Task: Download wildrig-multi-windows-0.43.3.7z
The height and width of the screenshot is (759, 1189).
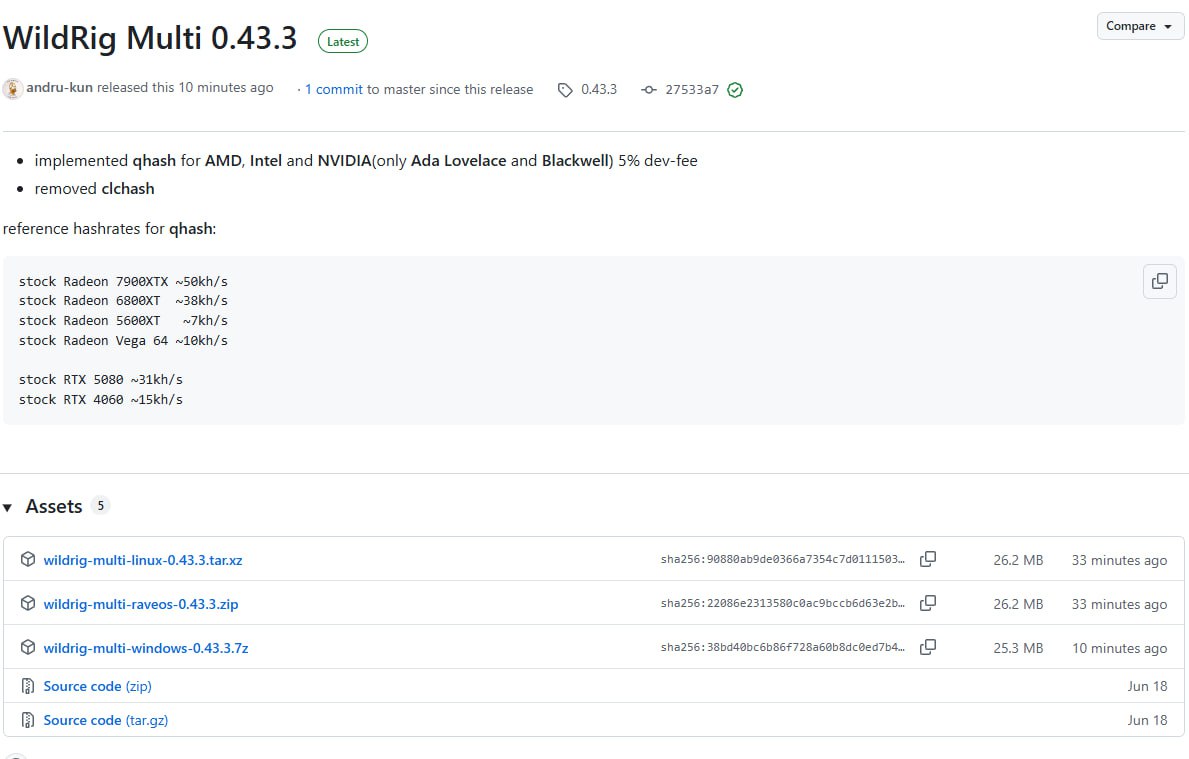Action: (x=146, y=648)
